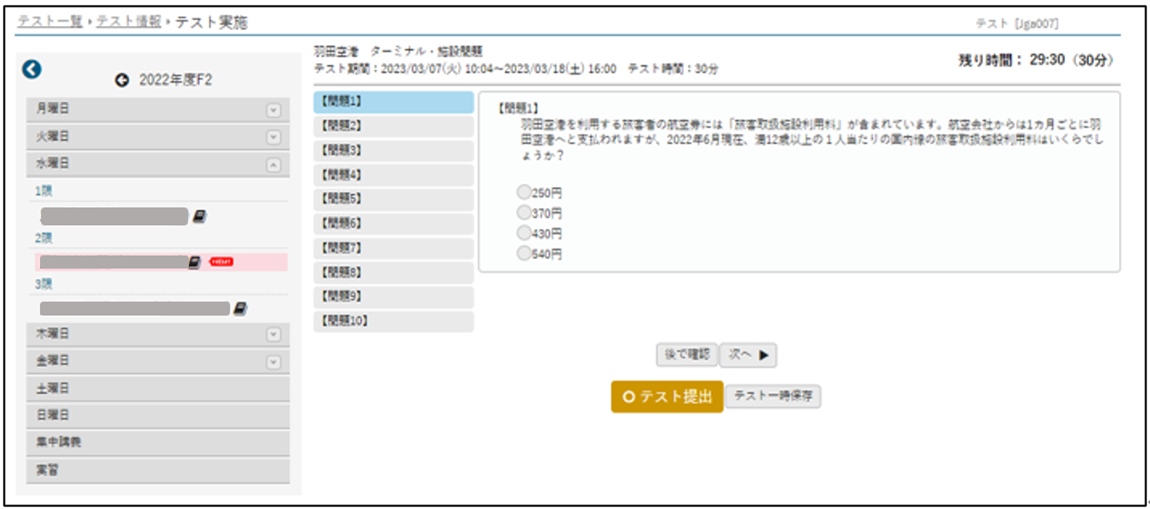Choose the 540円 radio button
The image size is (1150, 509).
(523, 254)
